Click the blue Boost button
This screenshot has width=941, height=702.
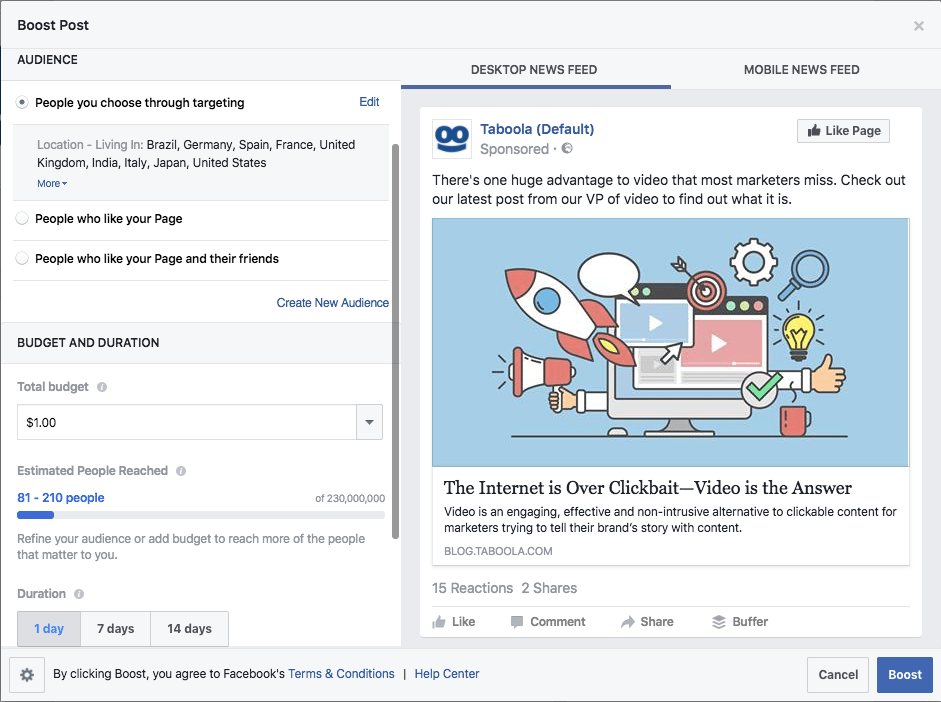(905, 674)
